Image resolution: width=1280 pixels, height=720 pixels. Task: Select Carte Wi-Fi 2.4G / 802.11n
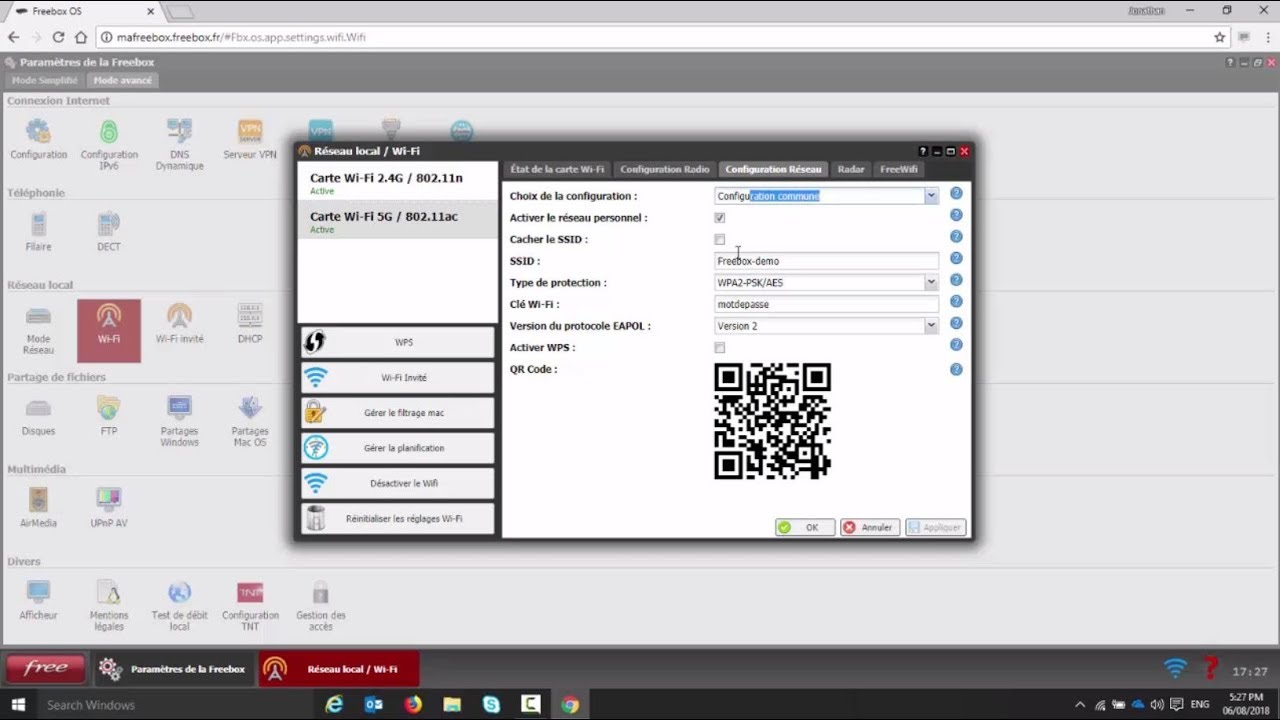(397, 182)
